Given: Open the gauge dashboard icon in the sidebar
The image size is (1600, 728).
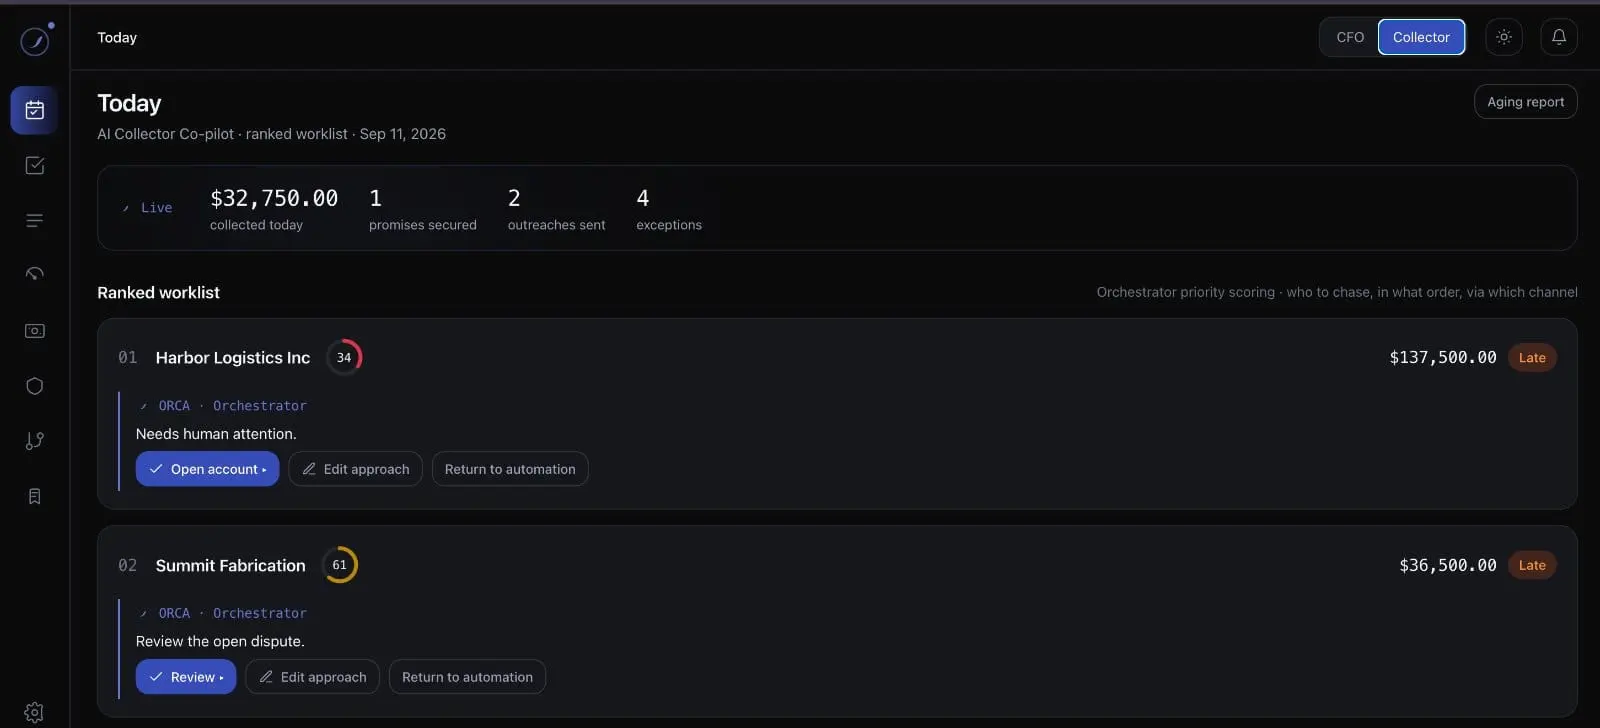Looking at the screenshot, I should (34, 275).
